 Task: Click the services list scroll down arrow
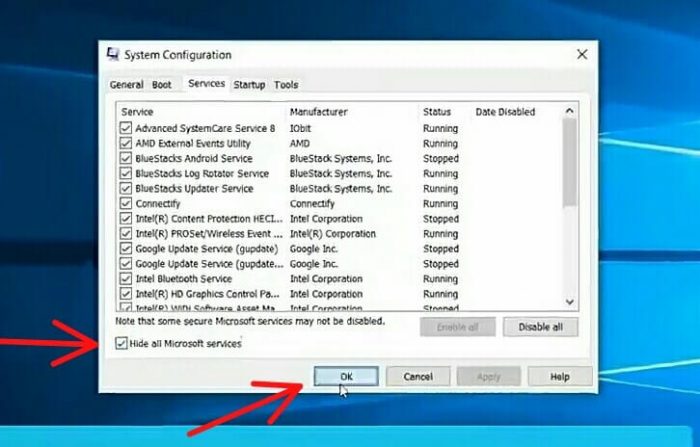tap(570, 302)
